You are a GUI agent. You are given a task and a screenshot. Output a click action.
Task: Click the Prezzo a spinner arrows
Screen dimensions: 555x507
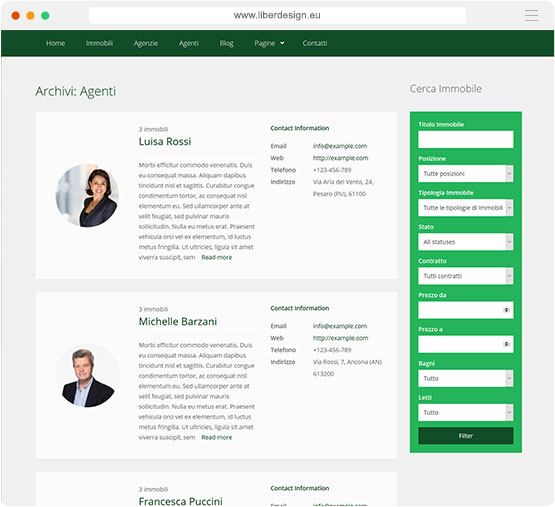point(507,344)
